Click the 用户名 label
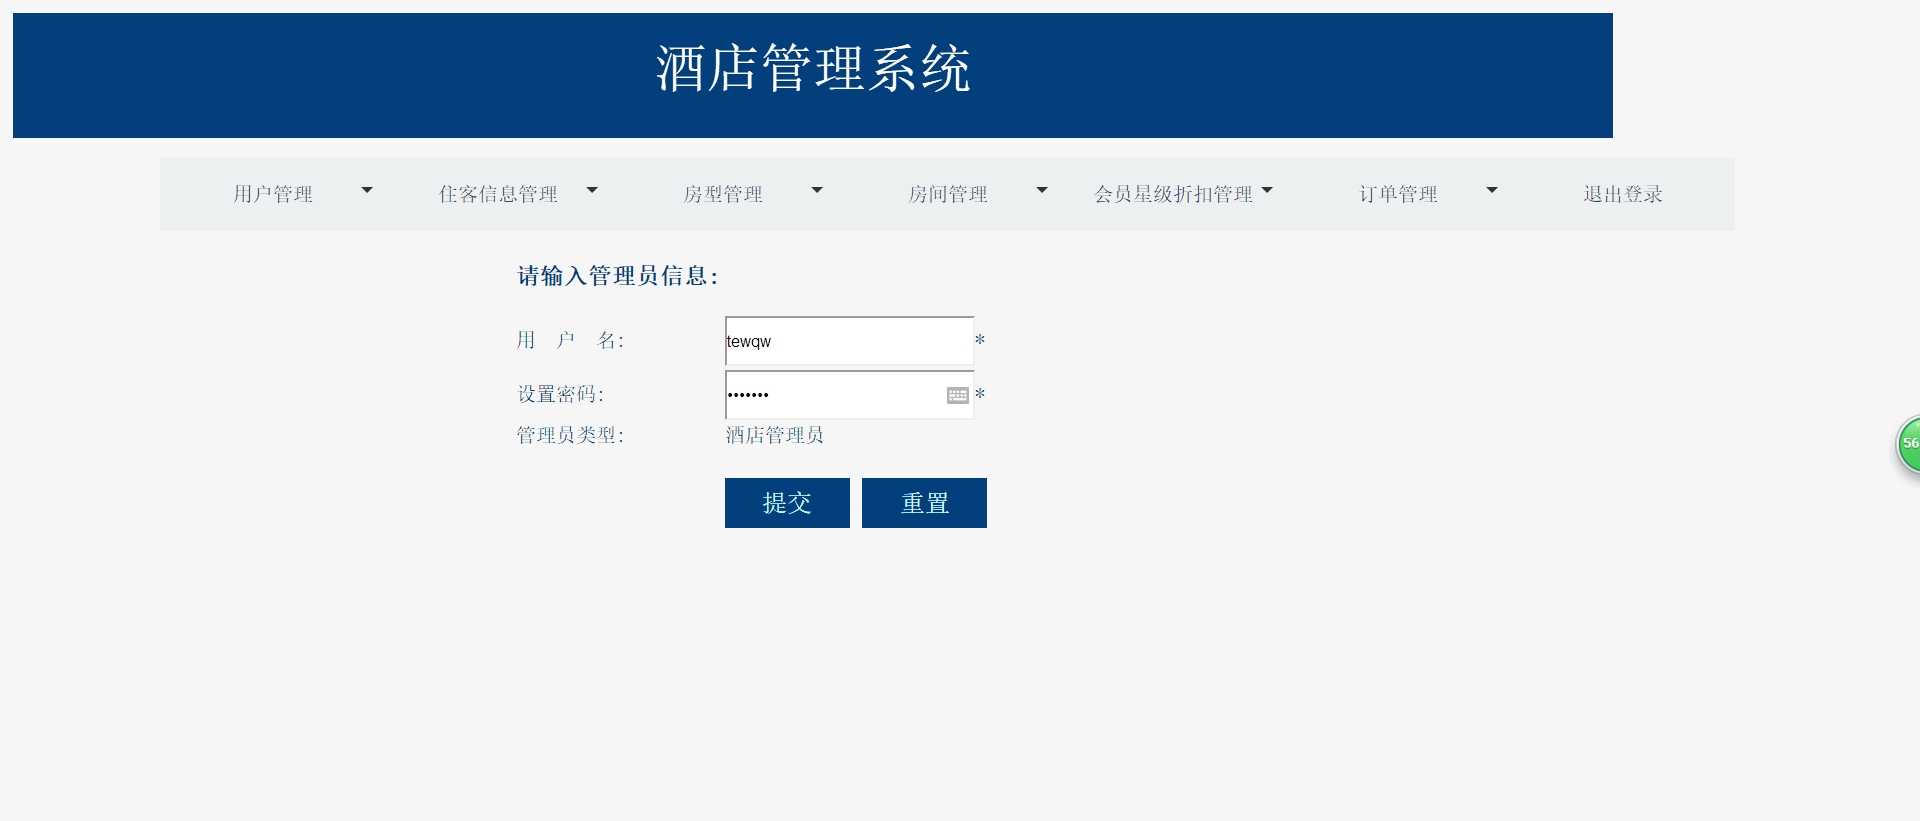 [570, 341]
